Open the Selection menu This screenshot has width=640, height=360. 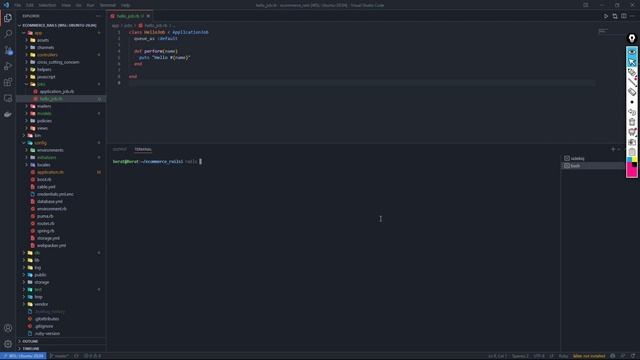[x=47, y=5]
